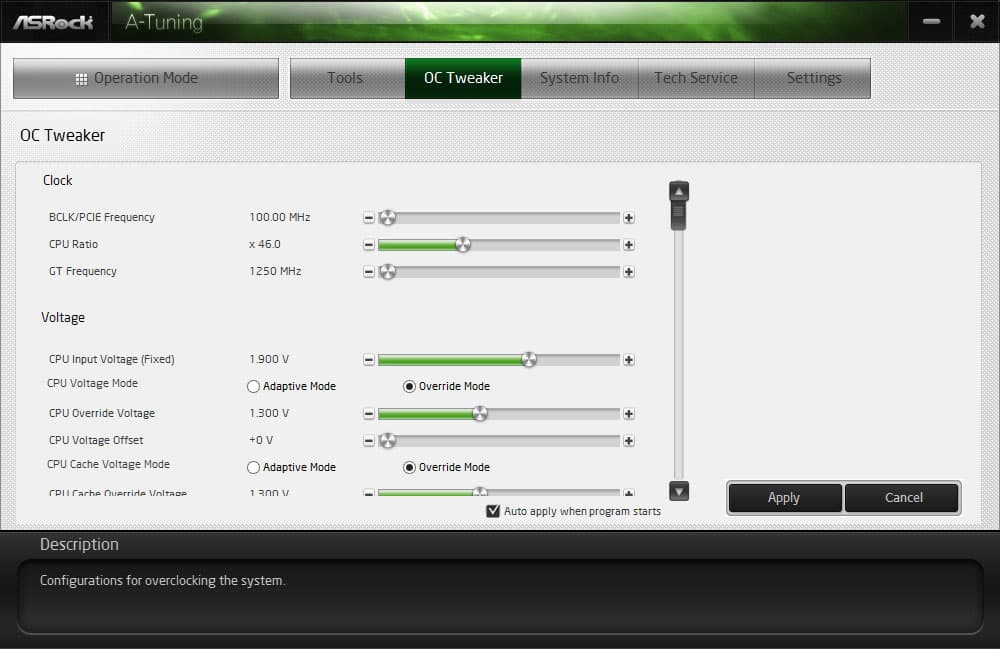Screen dimensions: 1000x649
Task: Click the vertical scrollbar thumb
Action: [679, 215]
